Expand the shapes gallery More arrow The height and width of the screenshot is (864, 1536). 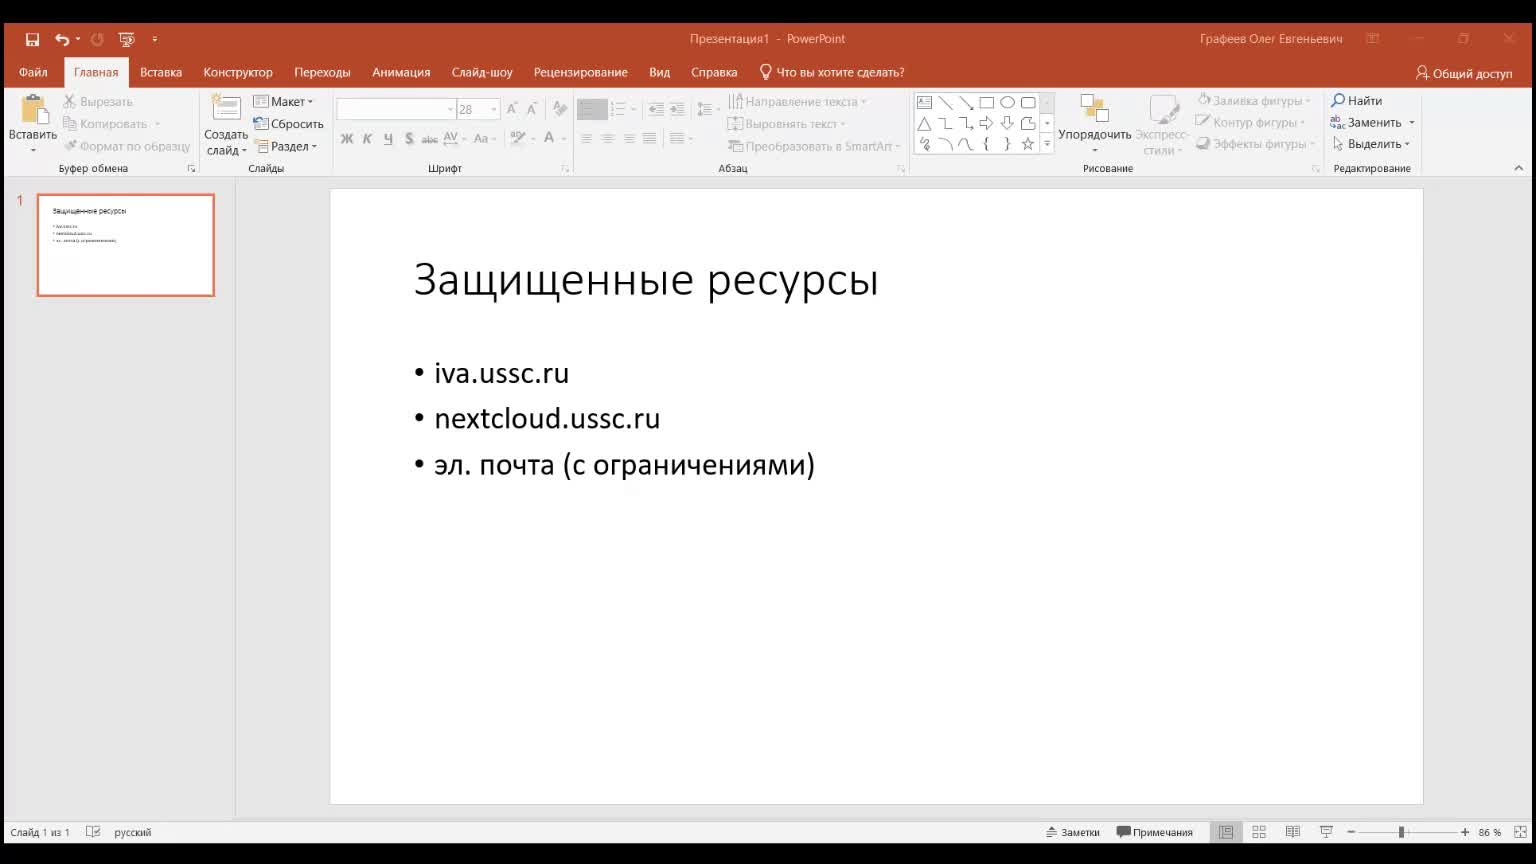pos(1047,144)
